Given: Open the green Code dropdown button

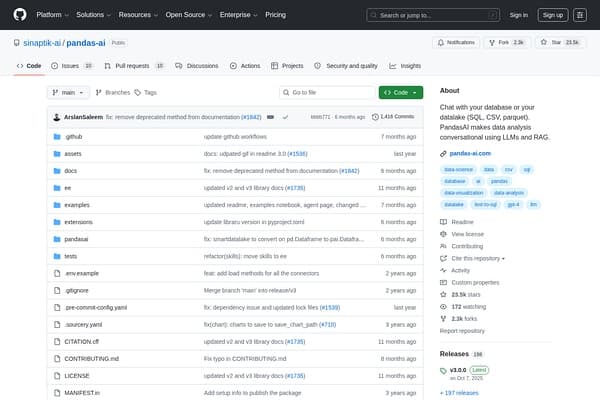Looking at the screenshot, I should click(401, 93).
